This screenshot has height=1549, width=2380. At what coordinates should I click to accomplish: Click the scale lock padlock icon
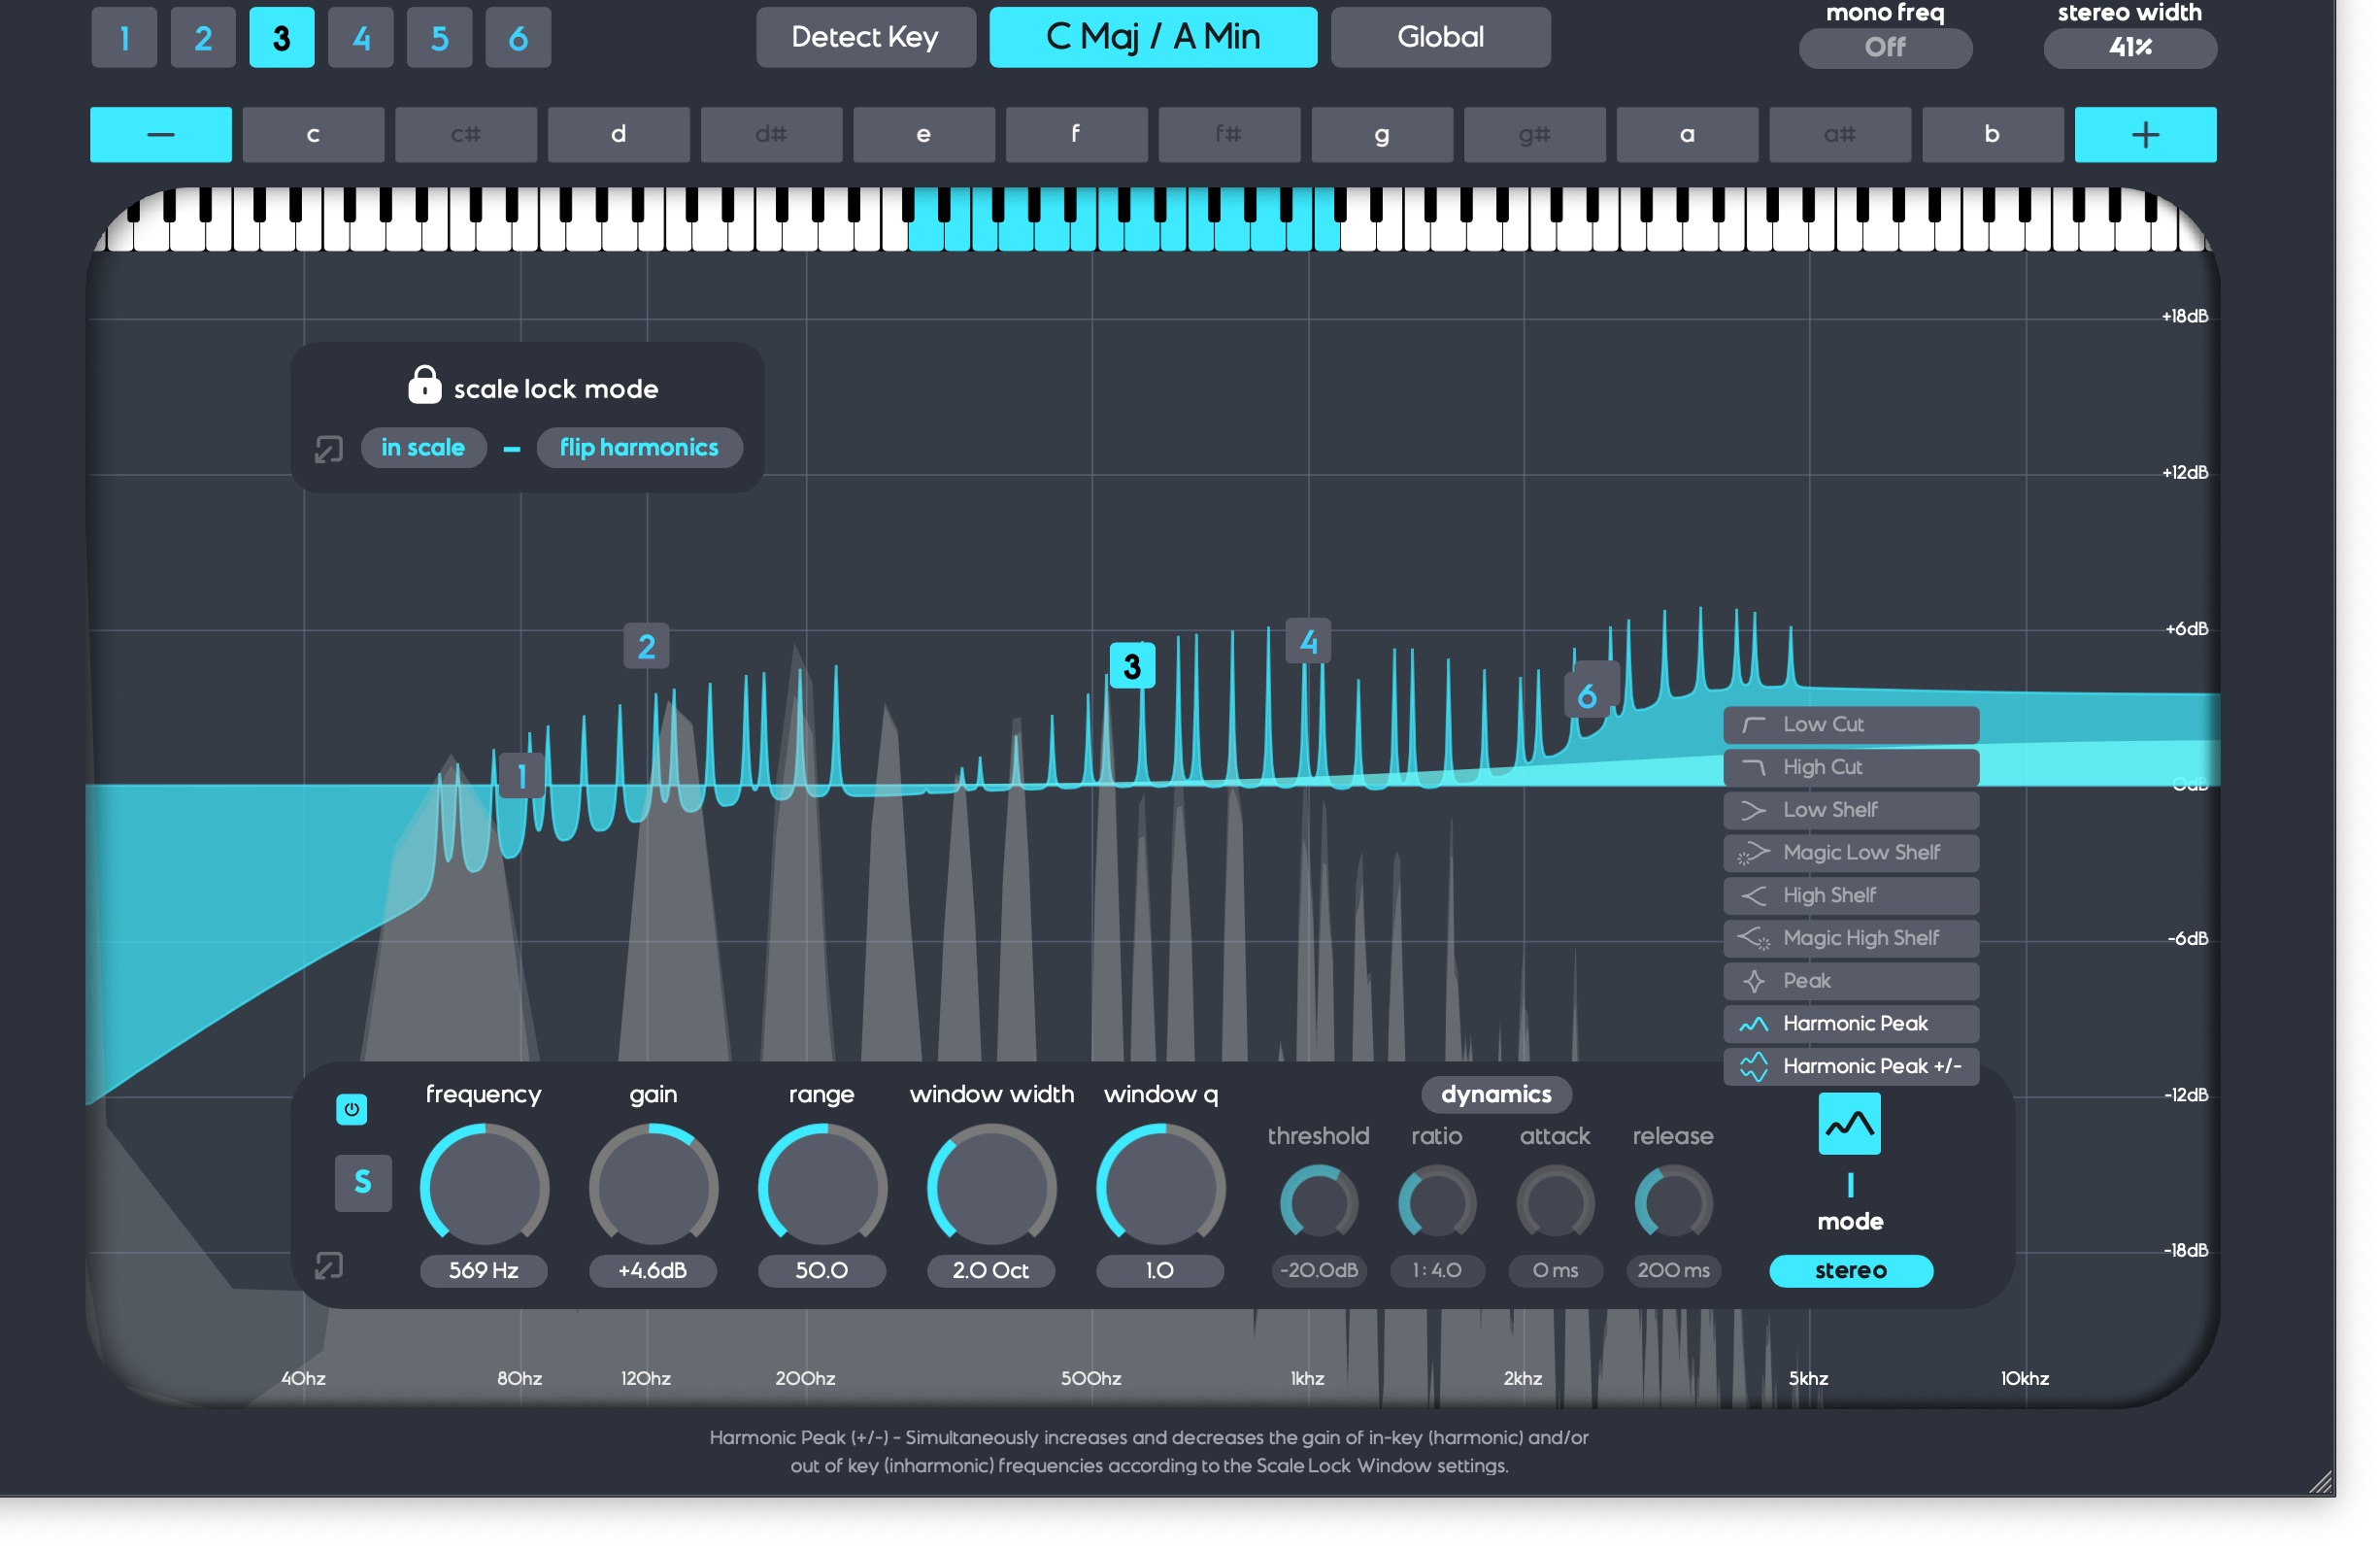pyautogui.click(x=424, y=385)
